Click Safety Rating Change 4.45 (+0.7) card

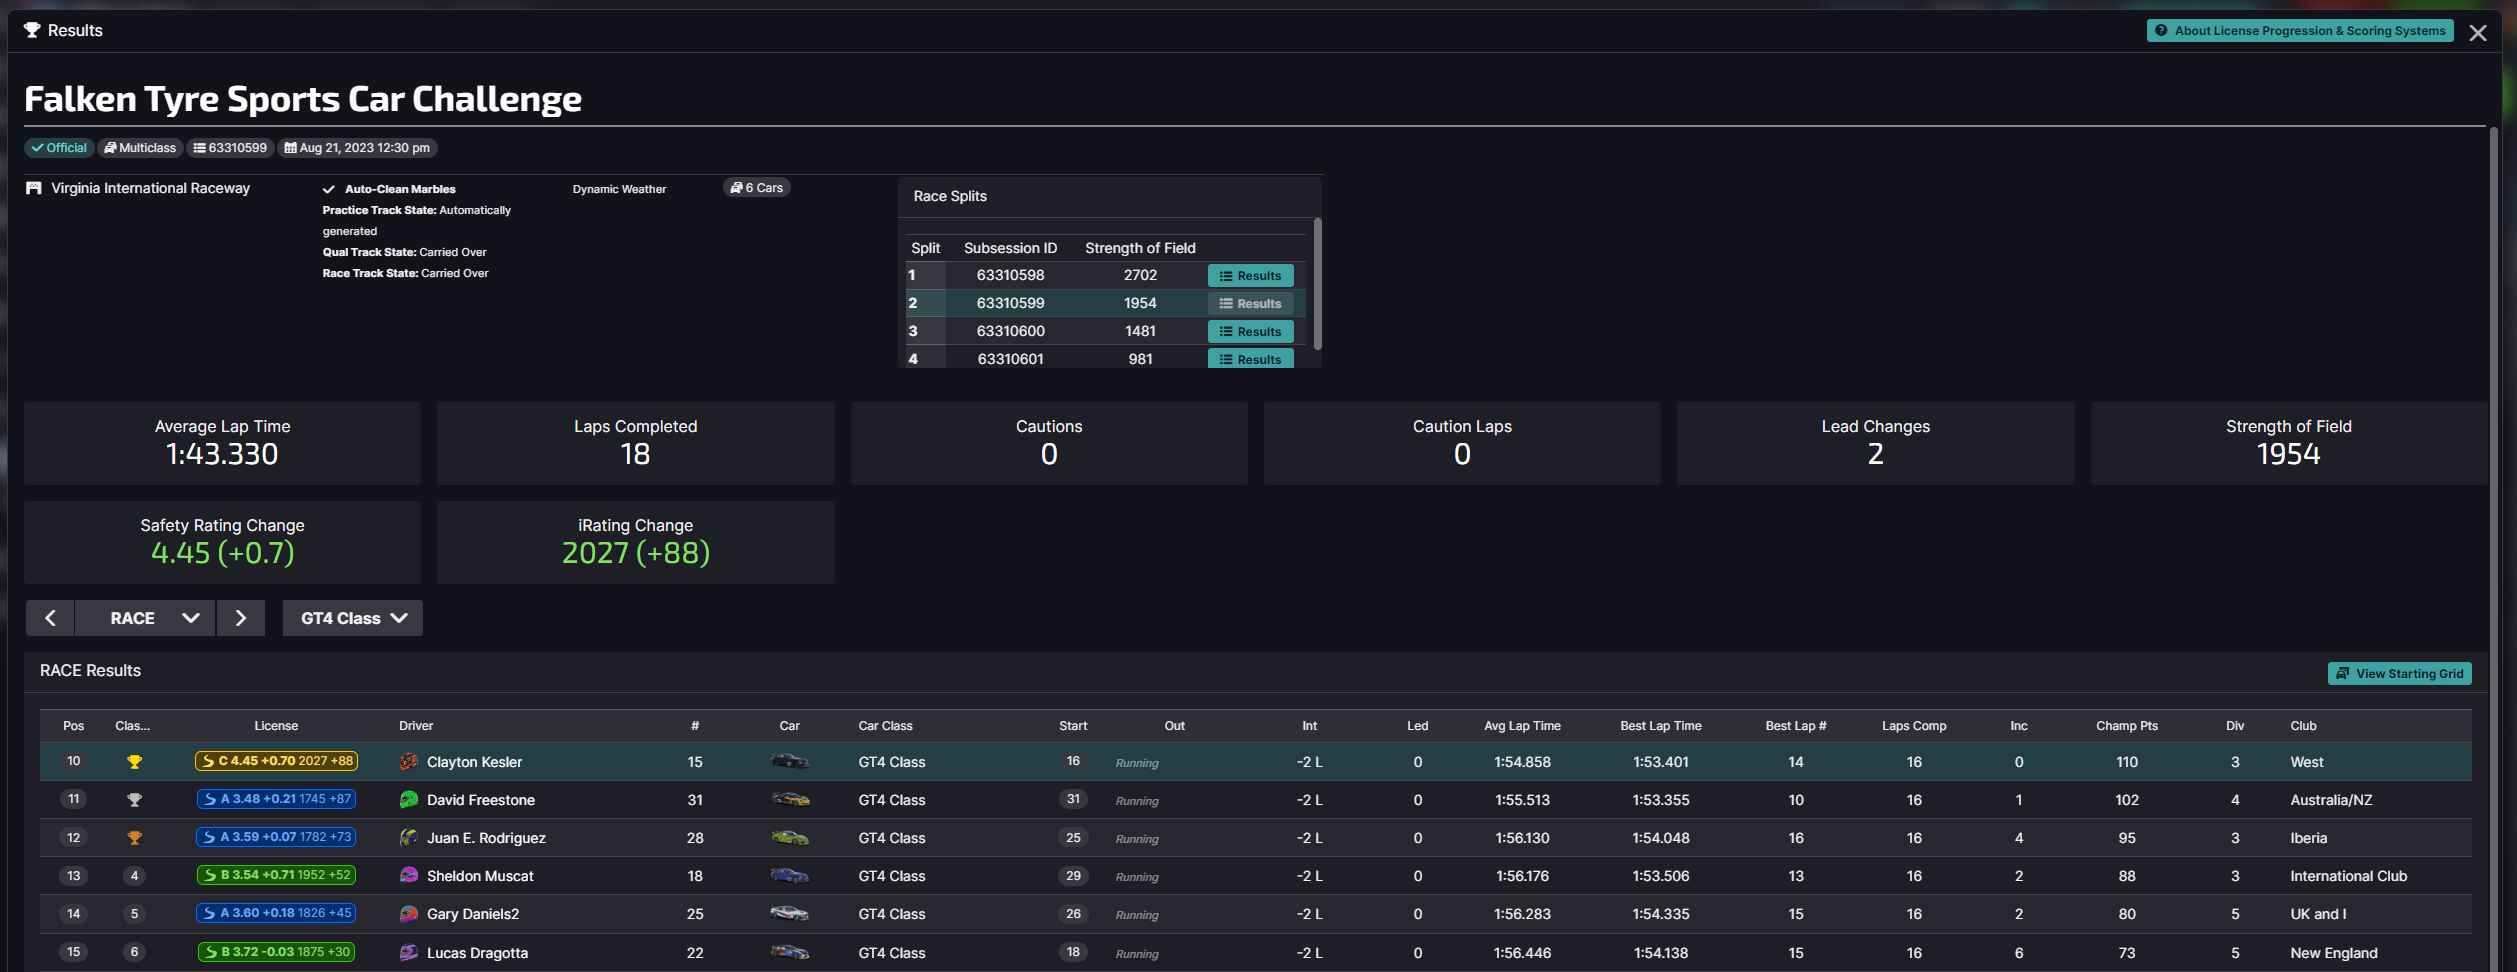click(222, 542)
